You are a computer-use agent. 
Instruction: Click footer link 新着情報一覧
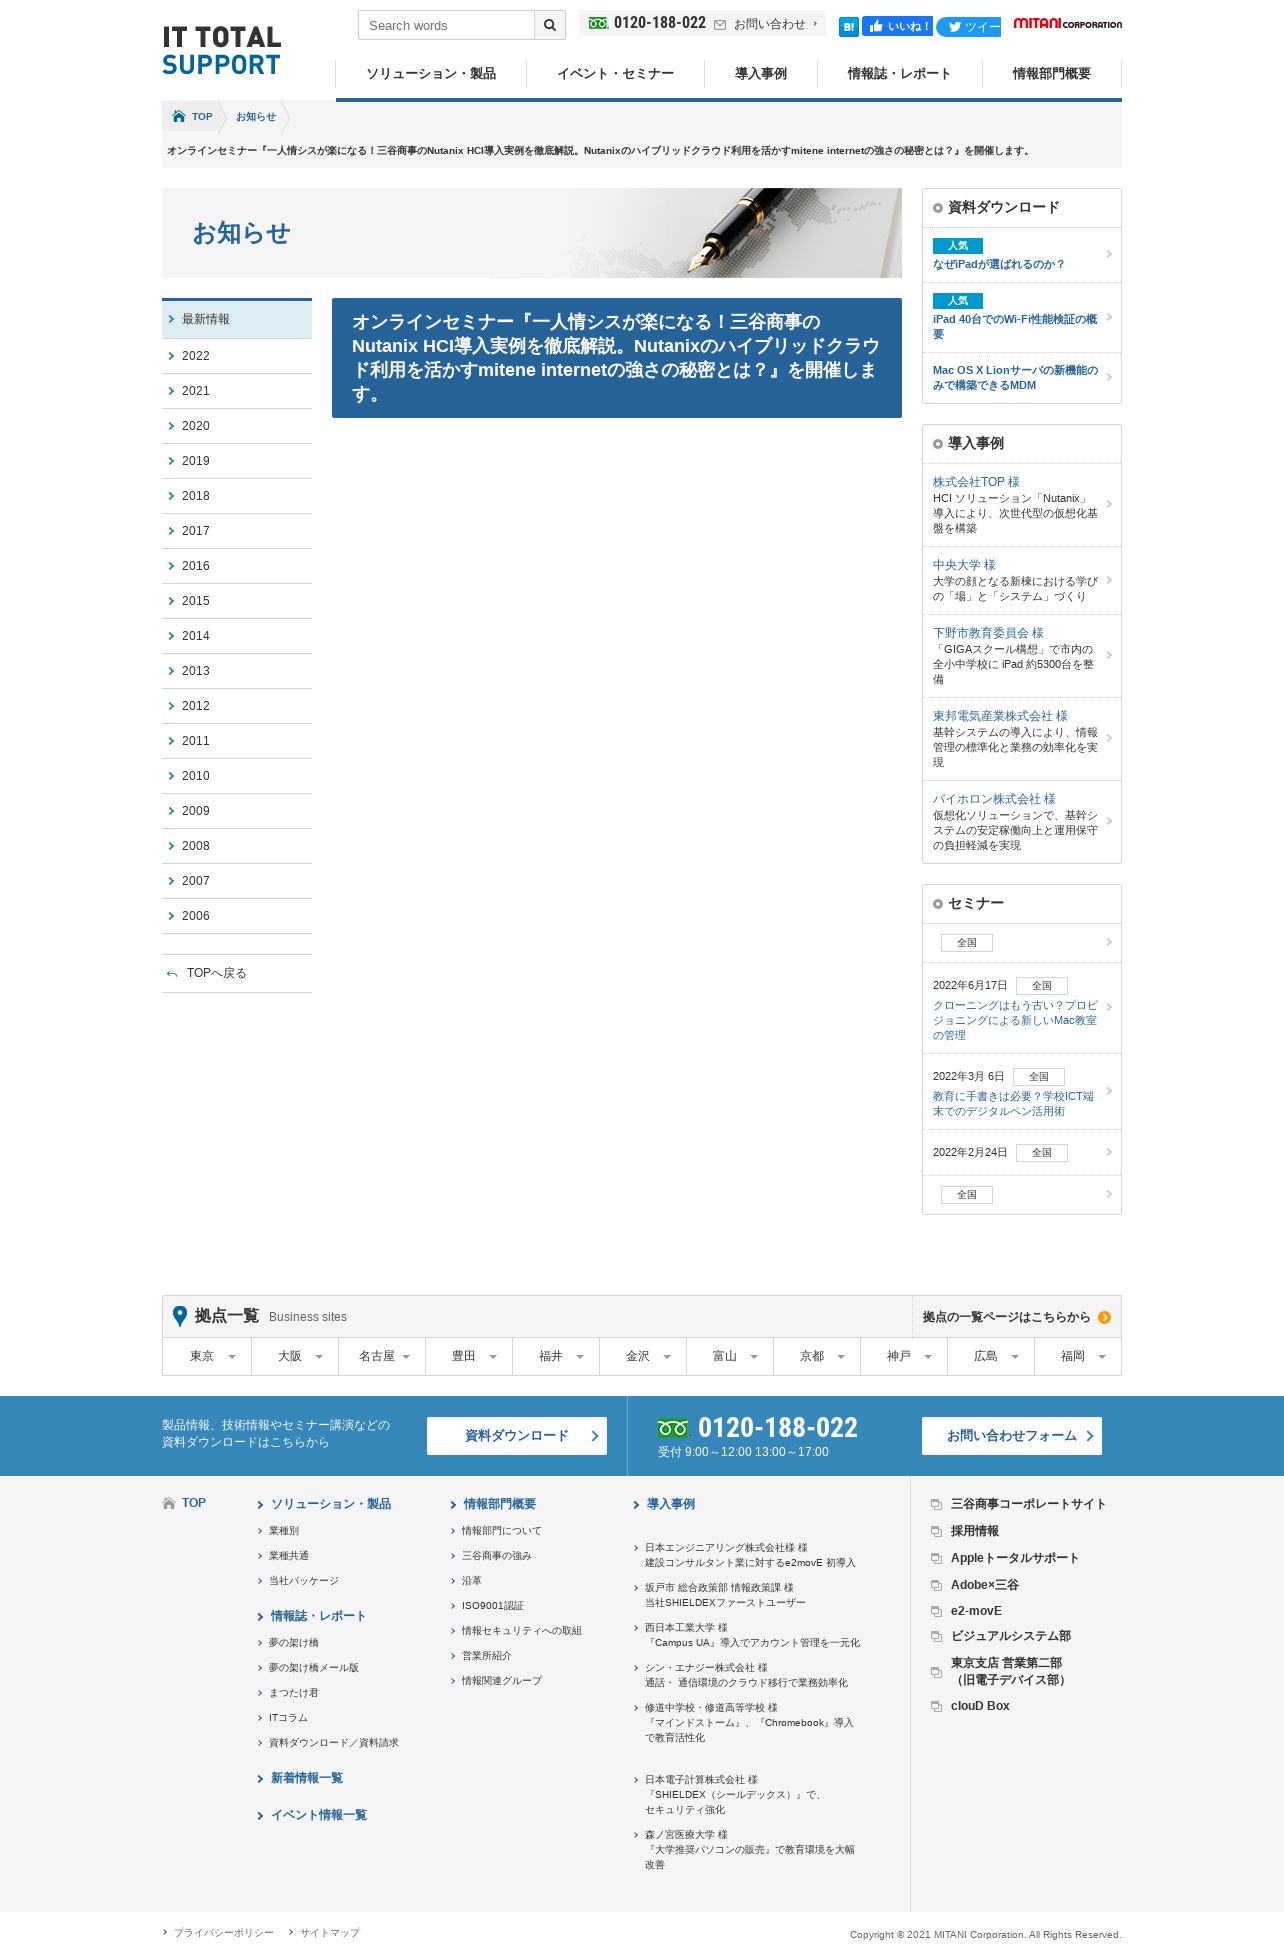307,1778
